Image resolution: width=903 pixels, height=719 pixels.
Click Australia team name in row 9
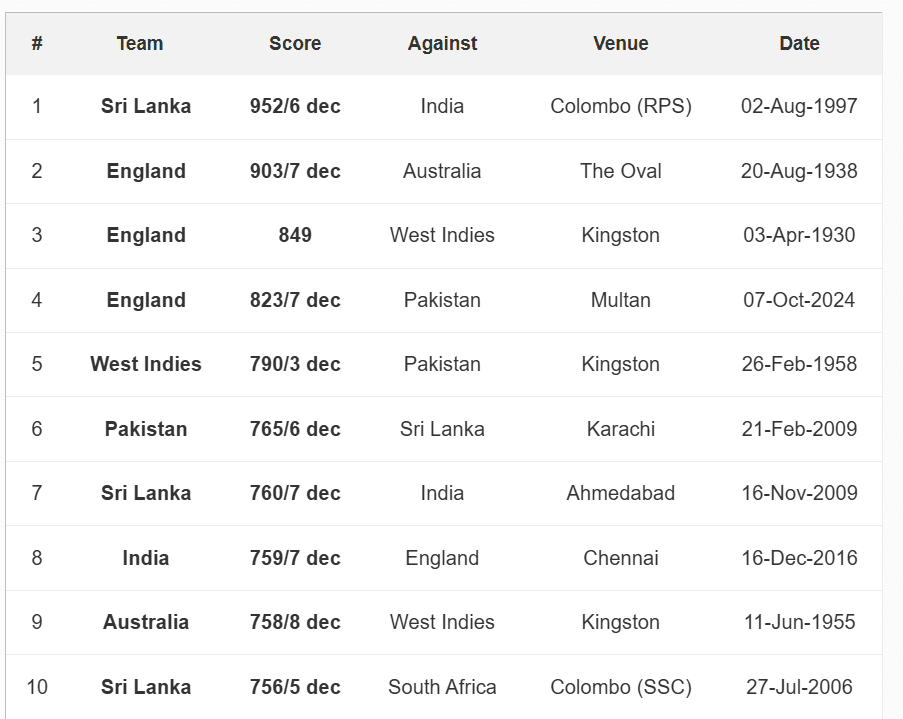[146, 622]
